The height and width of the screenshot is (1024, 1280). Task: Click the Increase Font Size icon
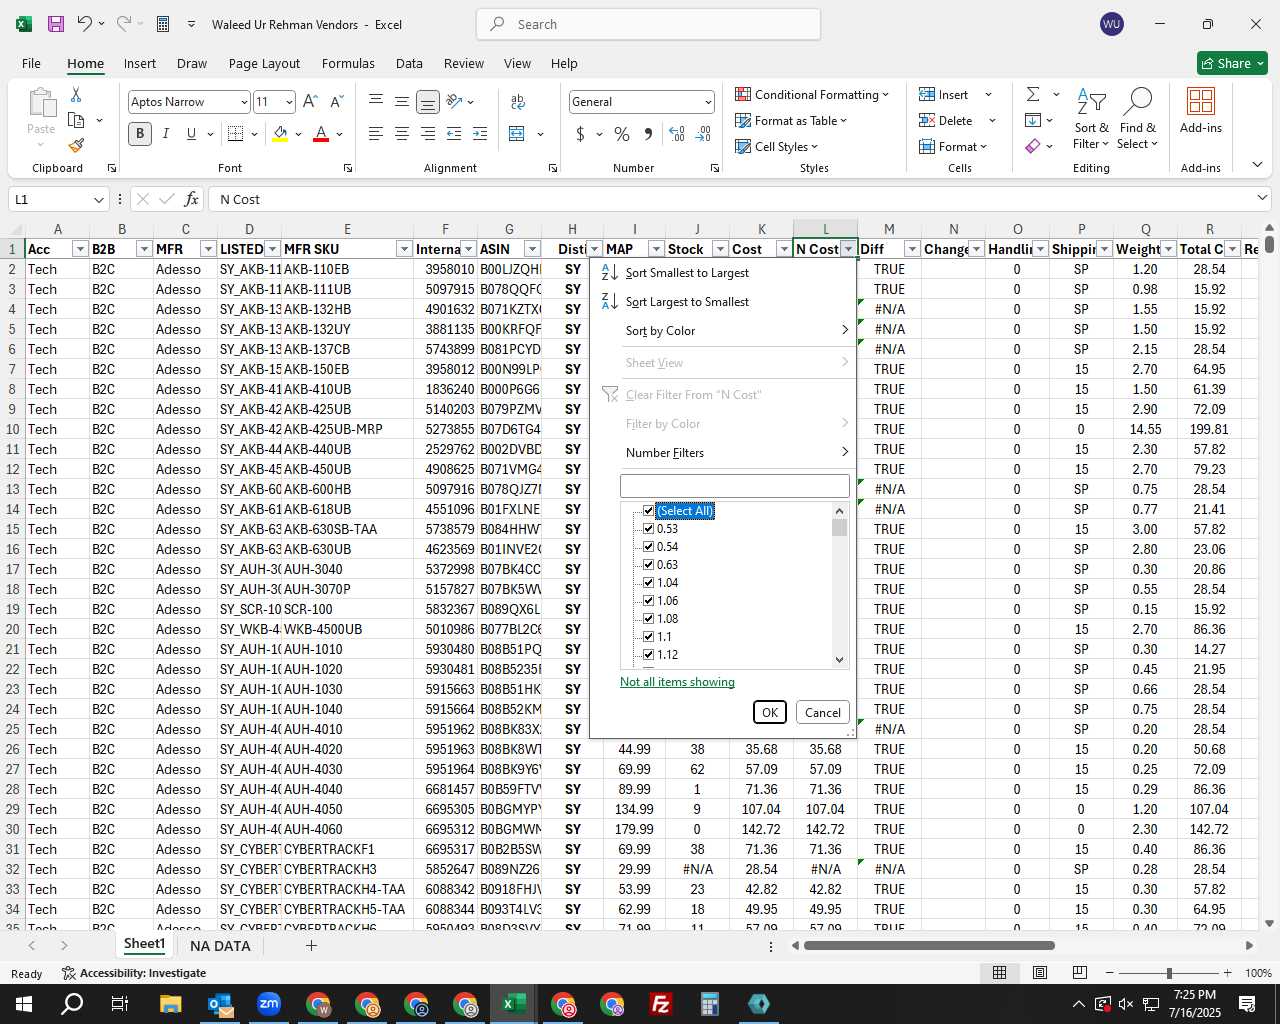(x=310, y=101)
